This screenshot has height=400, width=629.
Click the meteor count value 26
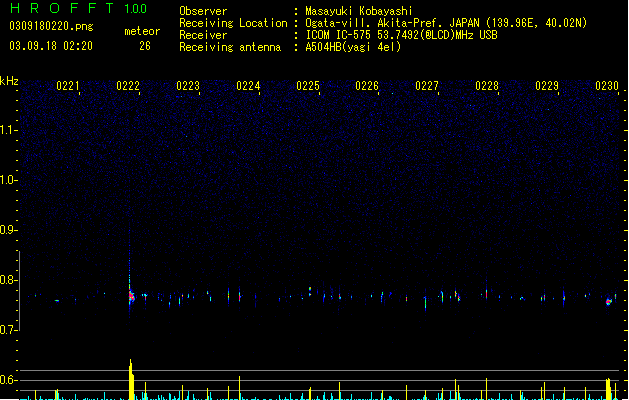click(145, 46)
